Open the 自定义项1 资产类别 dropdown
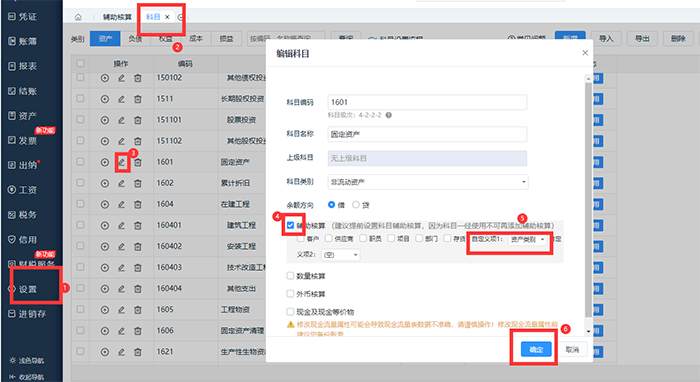 [x=528, y=240]
